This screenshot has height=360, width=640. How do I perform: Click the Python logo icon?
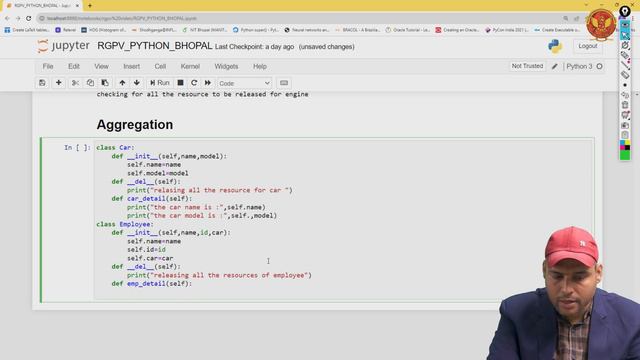555,46
